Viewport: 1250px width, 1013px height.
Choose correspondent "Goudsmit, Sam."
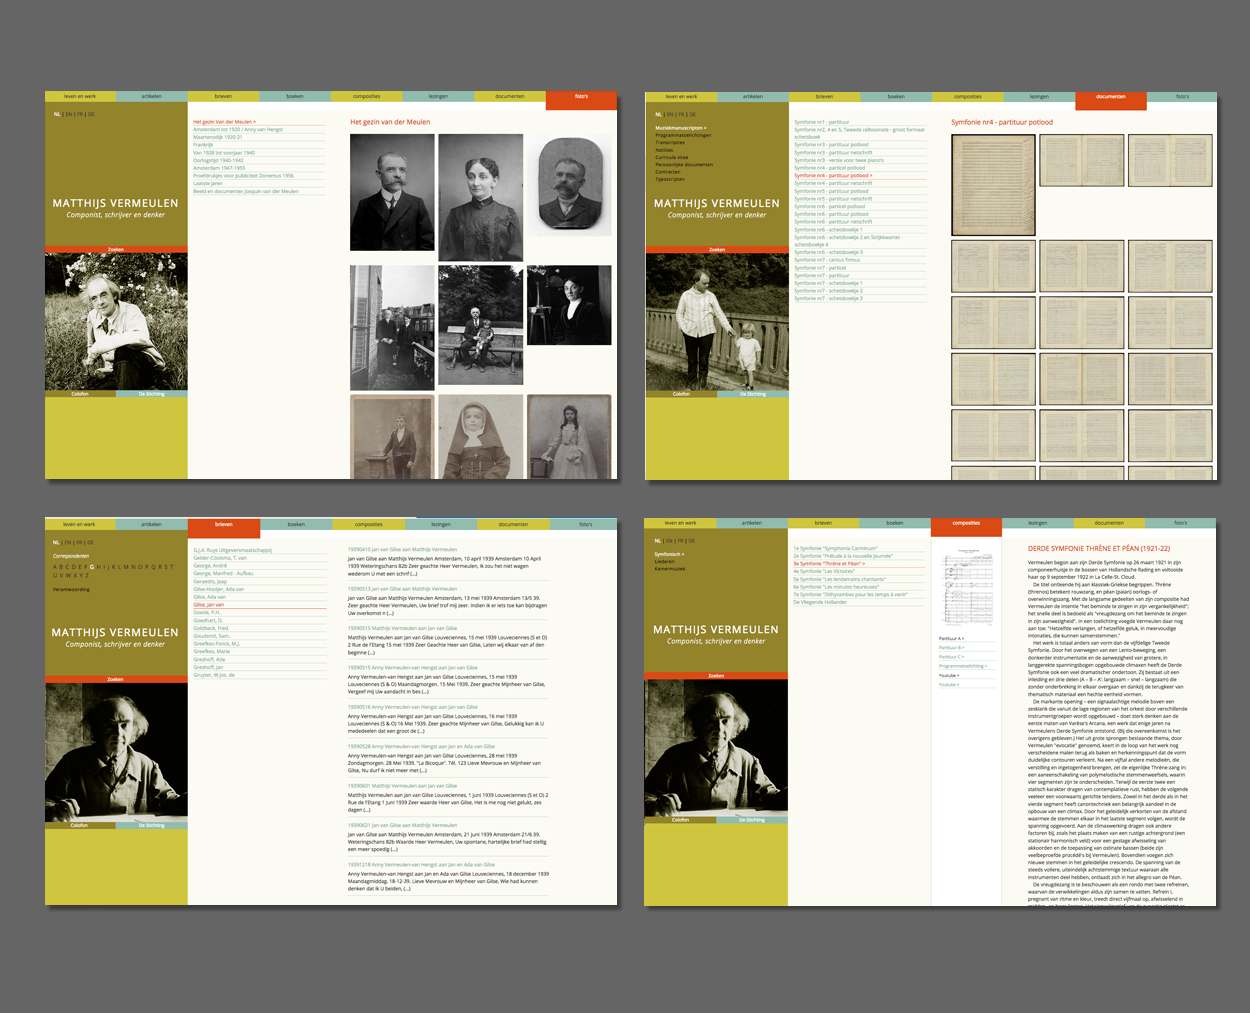point(211,636)
